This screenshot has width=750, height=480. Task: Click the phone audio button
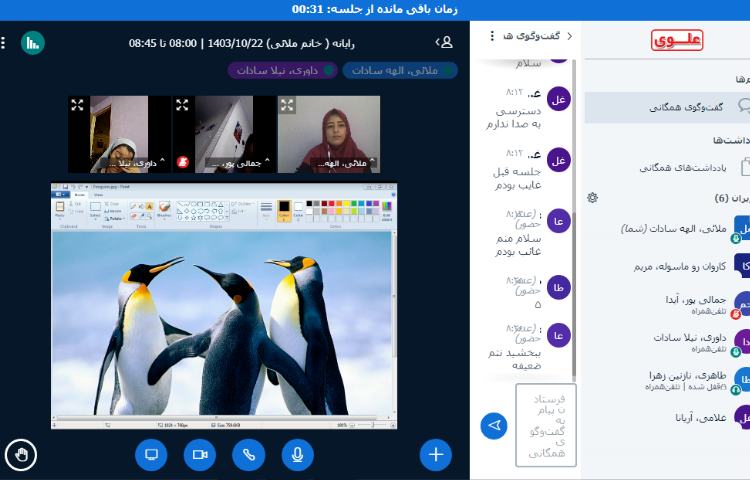(249, 455)
